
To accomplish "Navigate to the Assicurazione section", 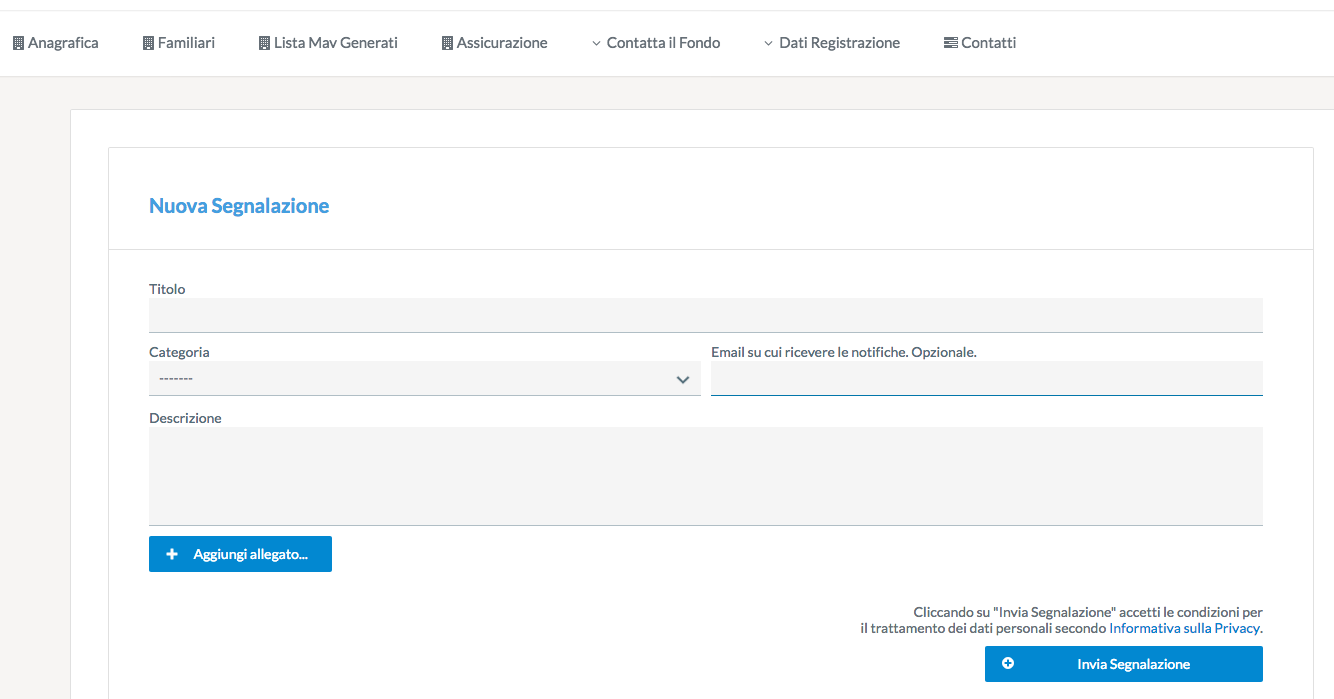I will pos(502,43).
